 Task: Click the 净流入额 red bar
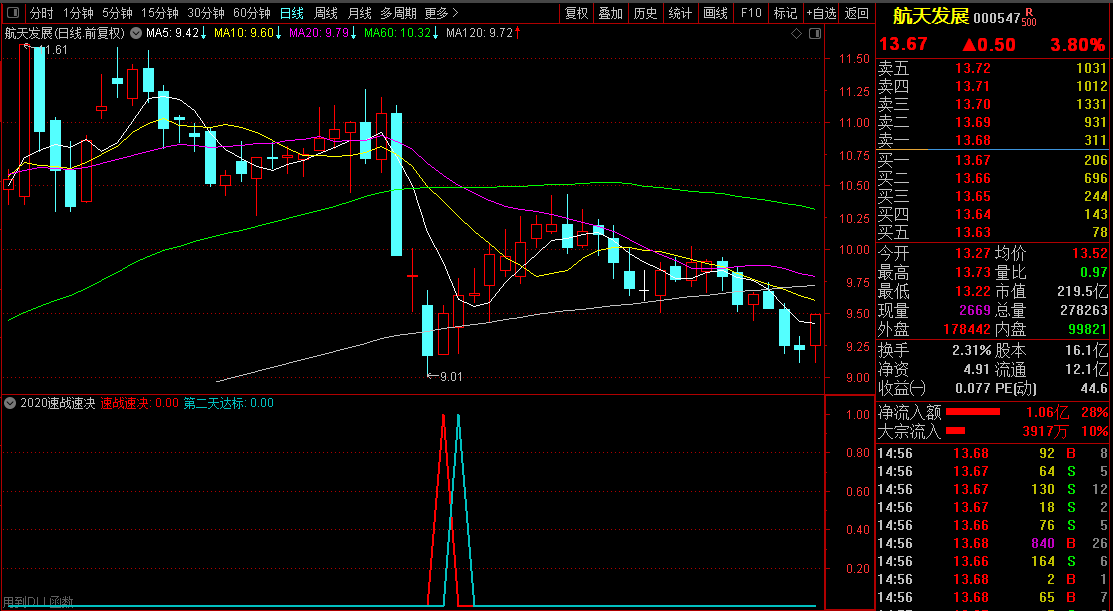(x=973, y=412)
